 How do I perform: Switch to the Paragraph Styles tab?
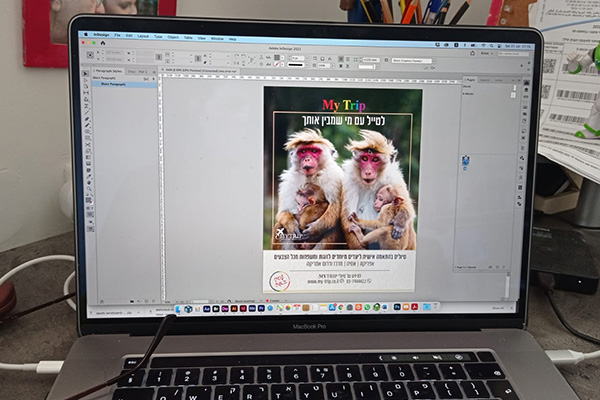click(108, 72)
